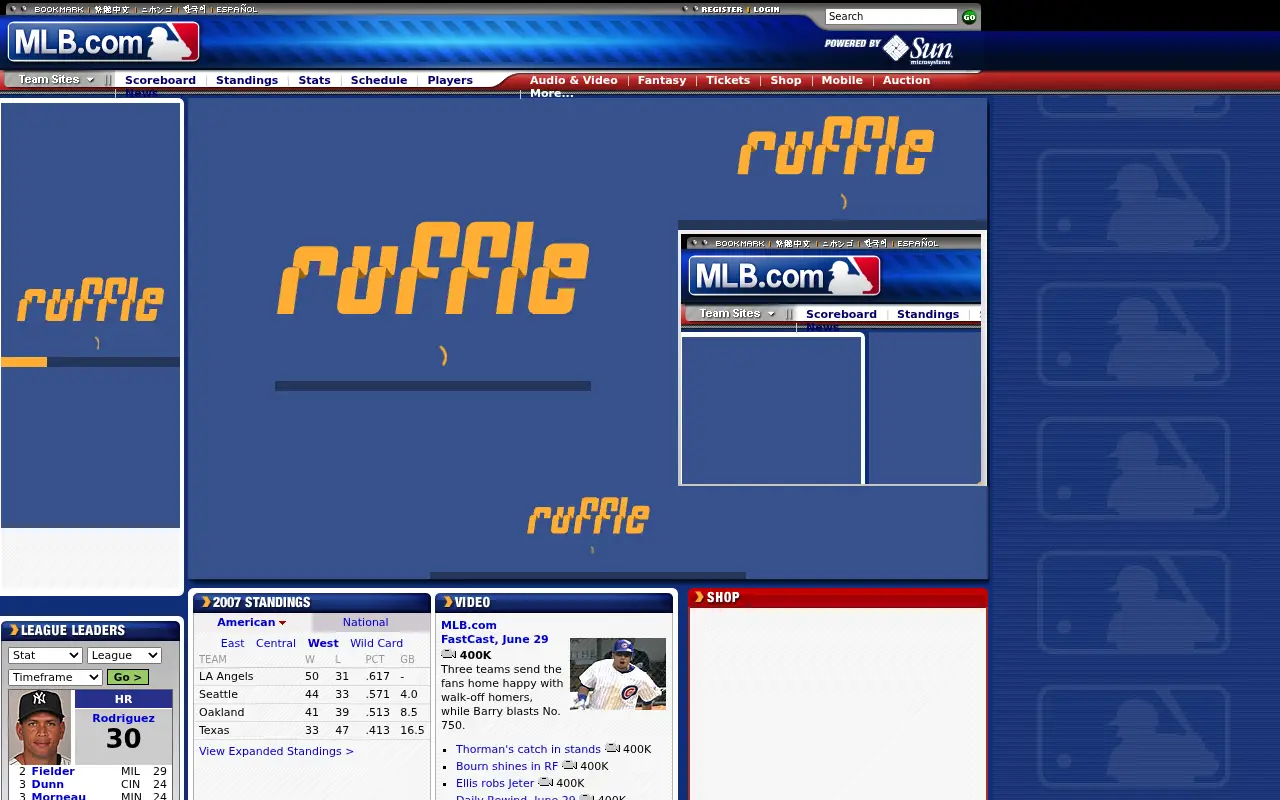1280x800 pixels.
Task: Click the Ruffle loading progress bar in the left panel
Action: [x=90, y=362]
